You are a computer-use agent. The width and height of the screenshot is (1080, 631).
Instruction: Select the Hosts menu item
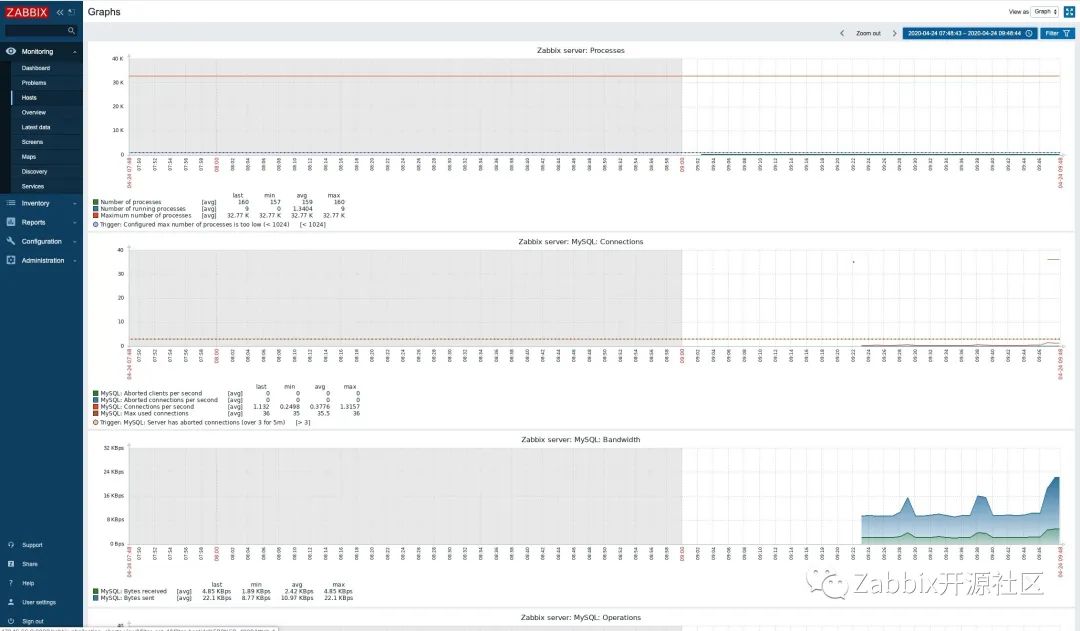(29, 98)
